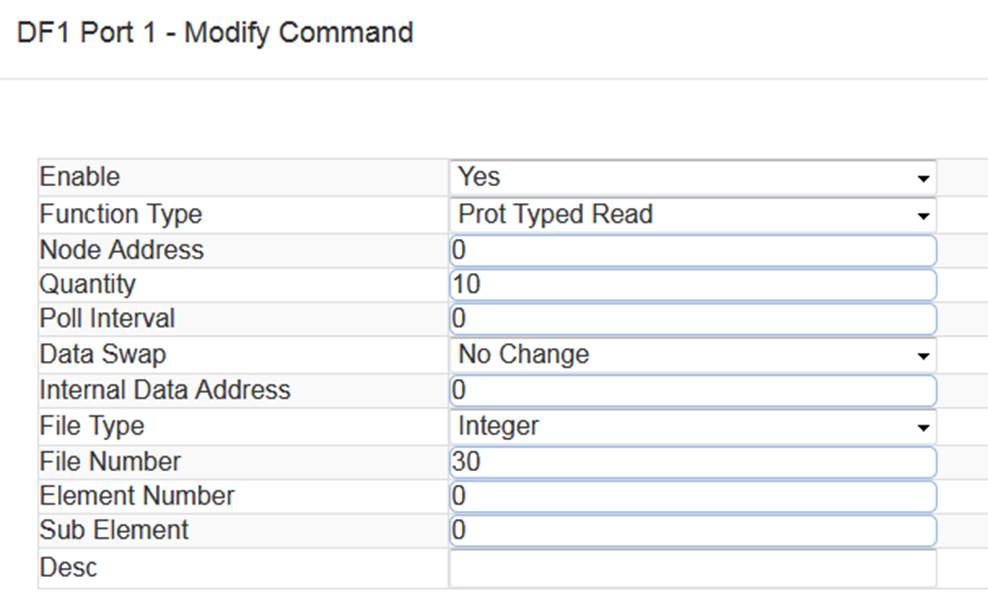Click the Function Type label
The image size is (988, 609).
click(x=121, y=215)
